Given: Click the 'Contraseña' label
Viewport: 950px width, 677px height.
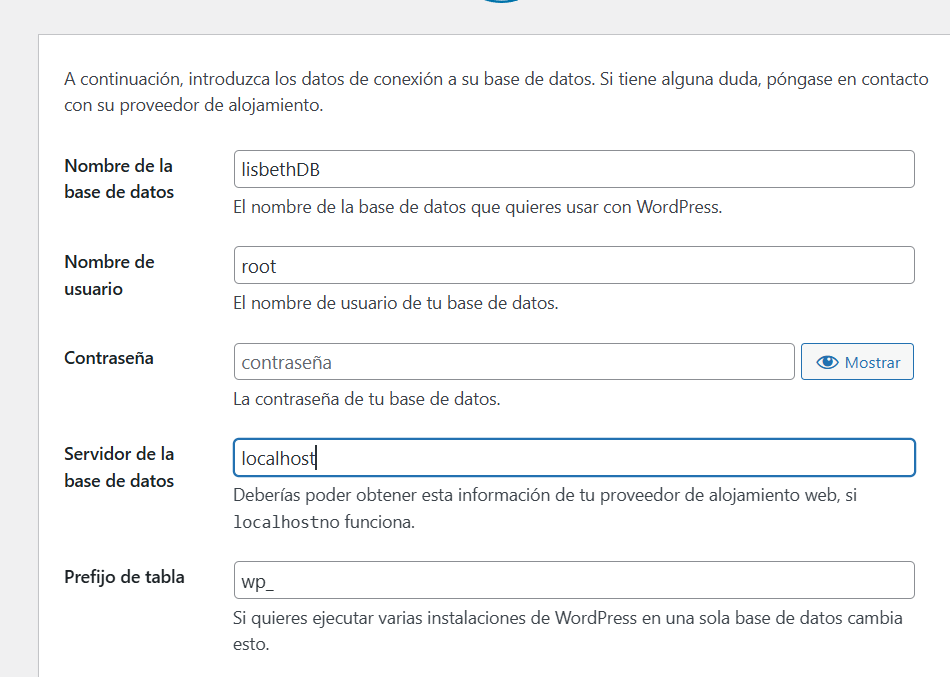Looking at the screenshot, I should coord(109,358).
